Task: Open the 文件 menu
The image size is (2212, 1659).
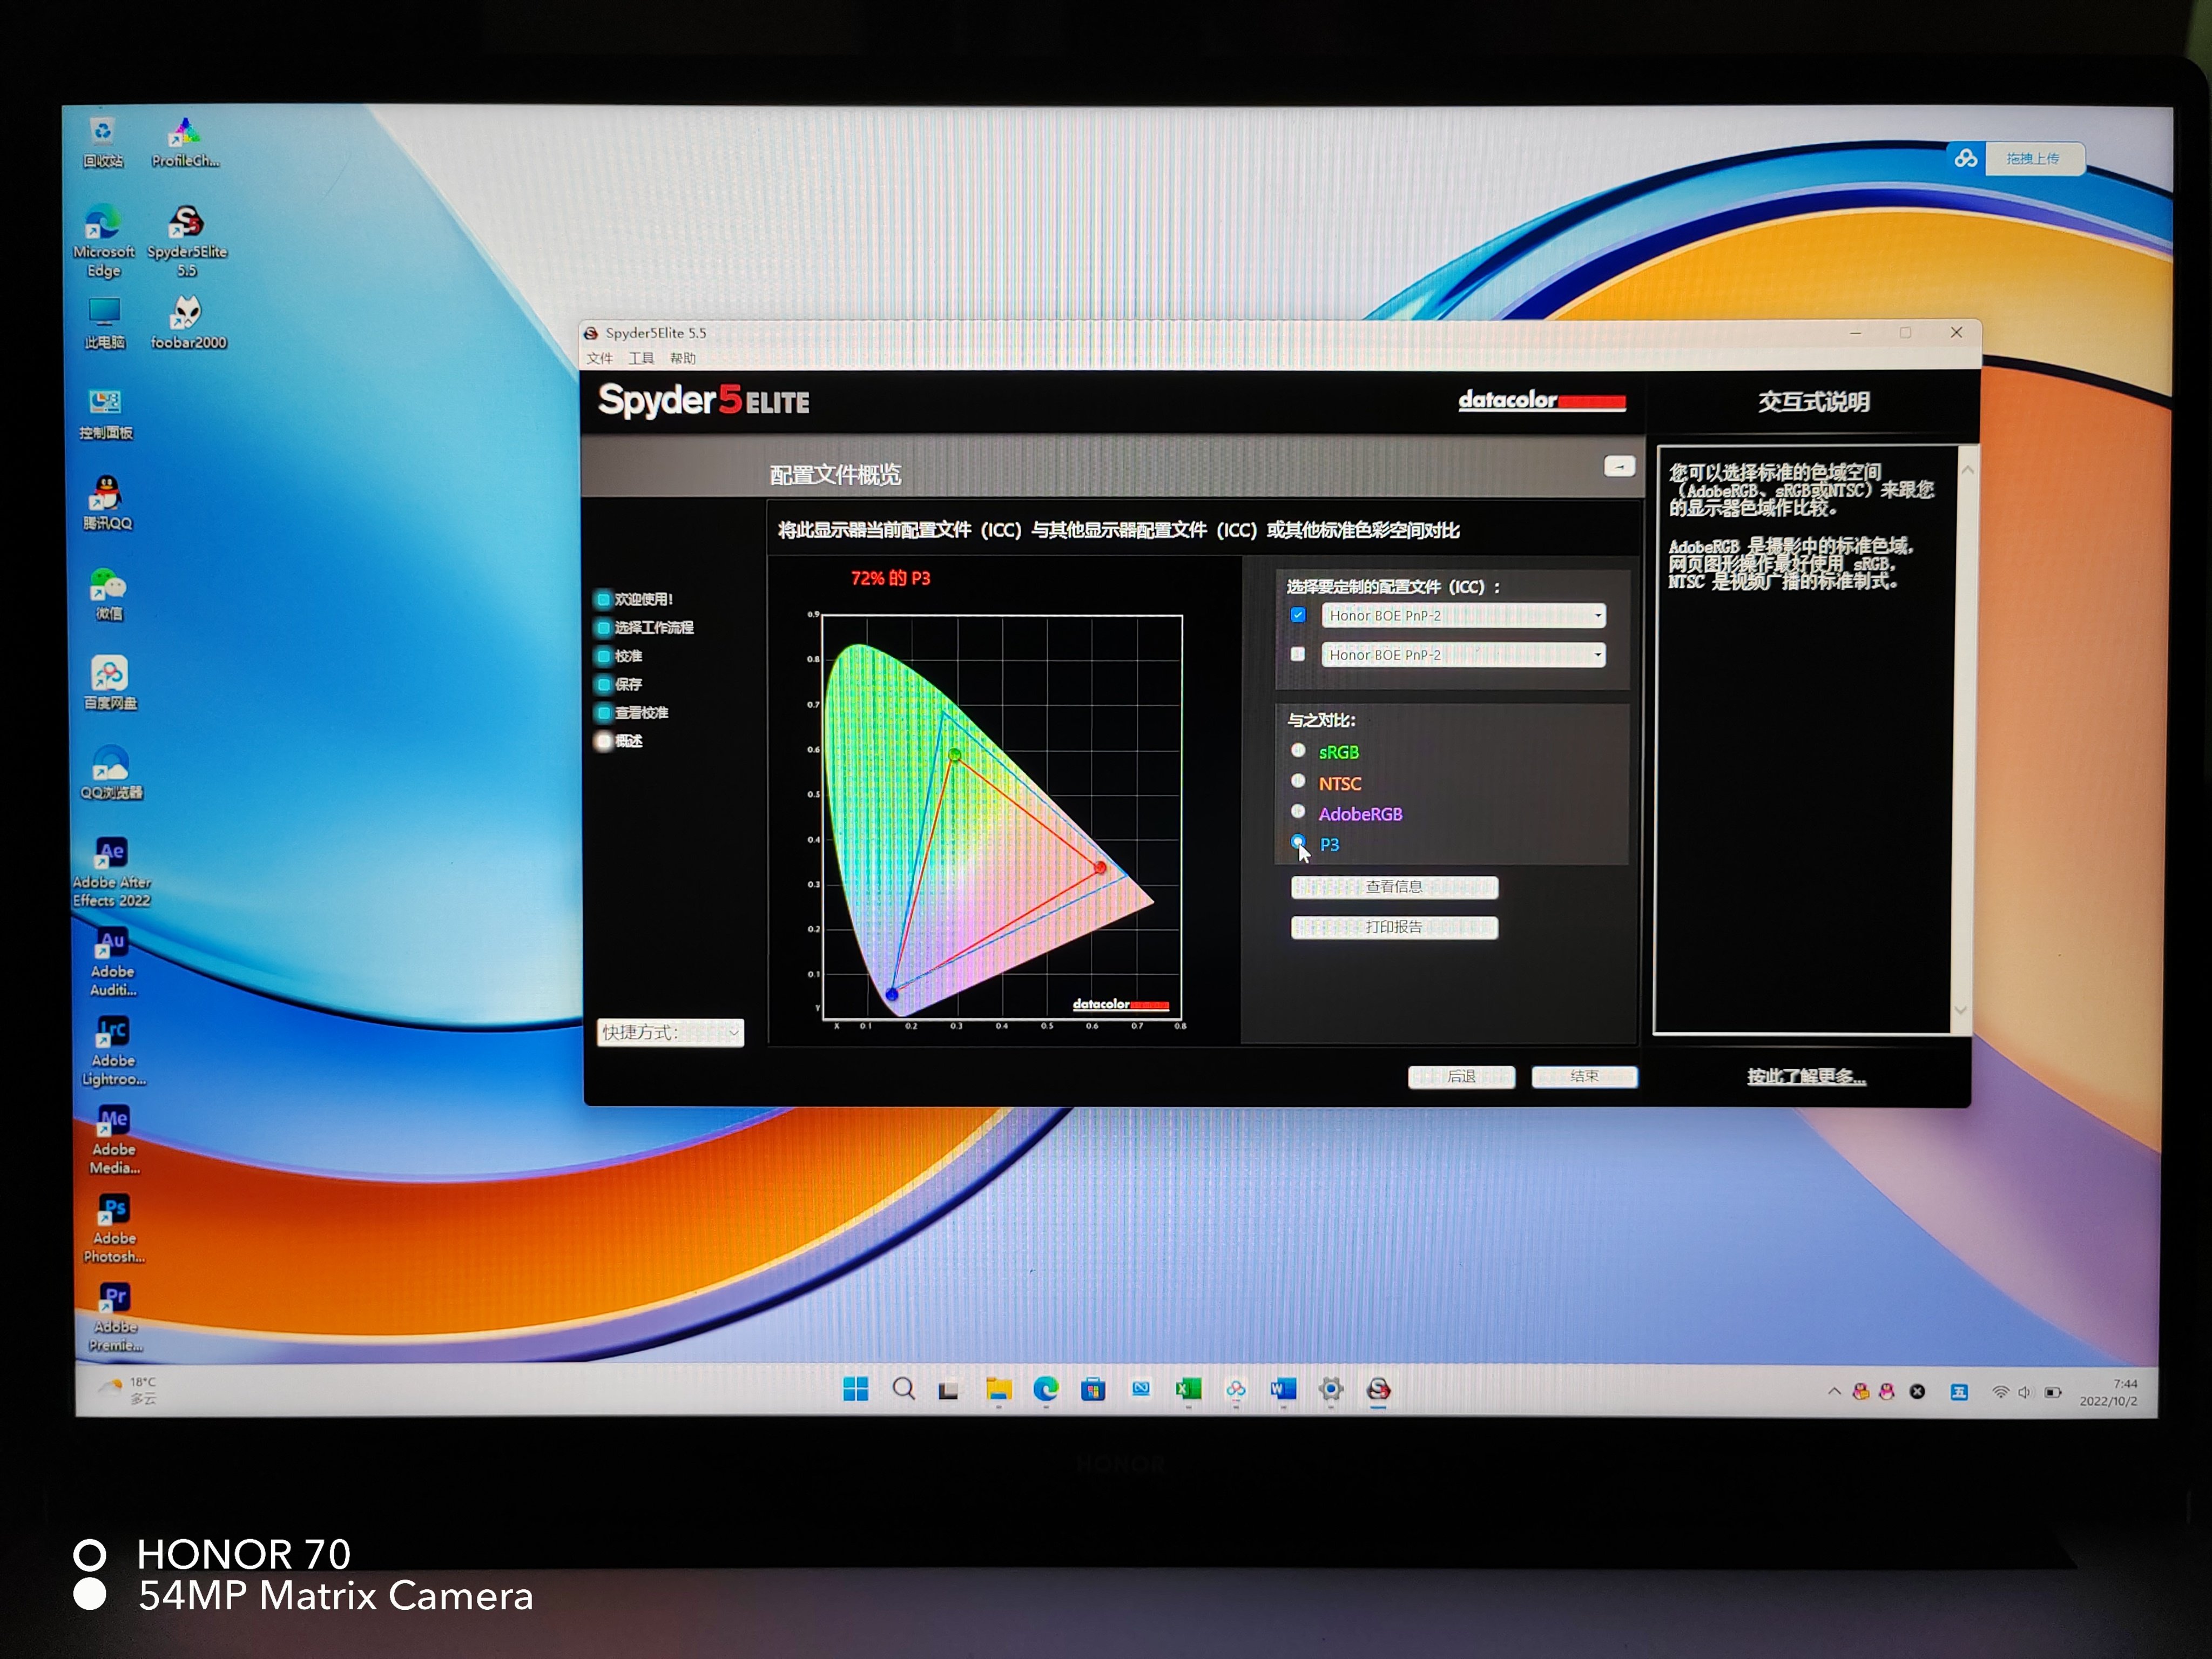Action: (599, 358)
